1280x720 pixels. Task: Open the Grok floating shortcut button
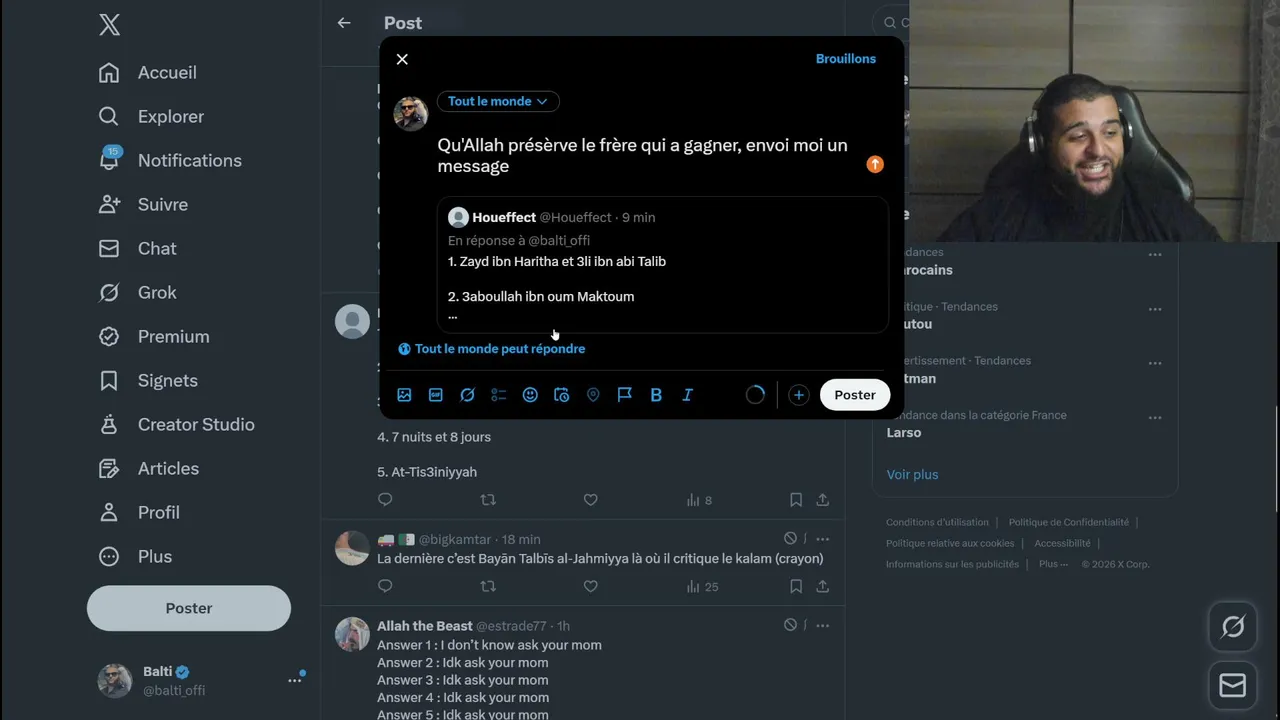point(1233,627)
